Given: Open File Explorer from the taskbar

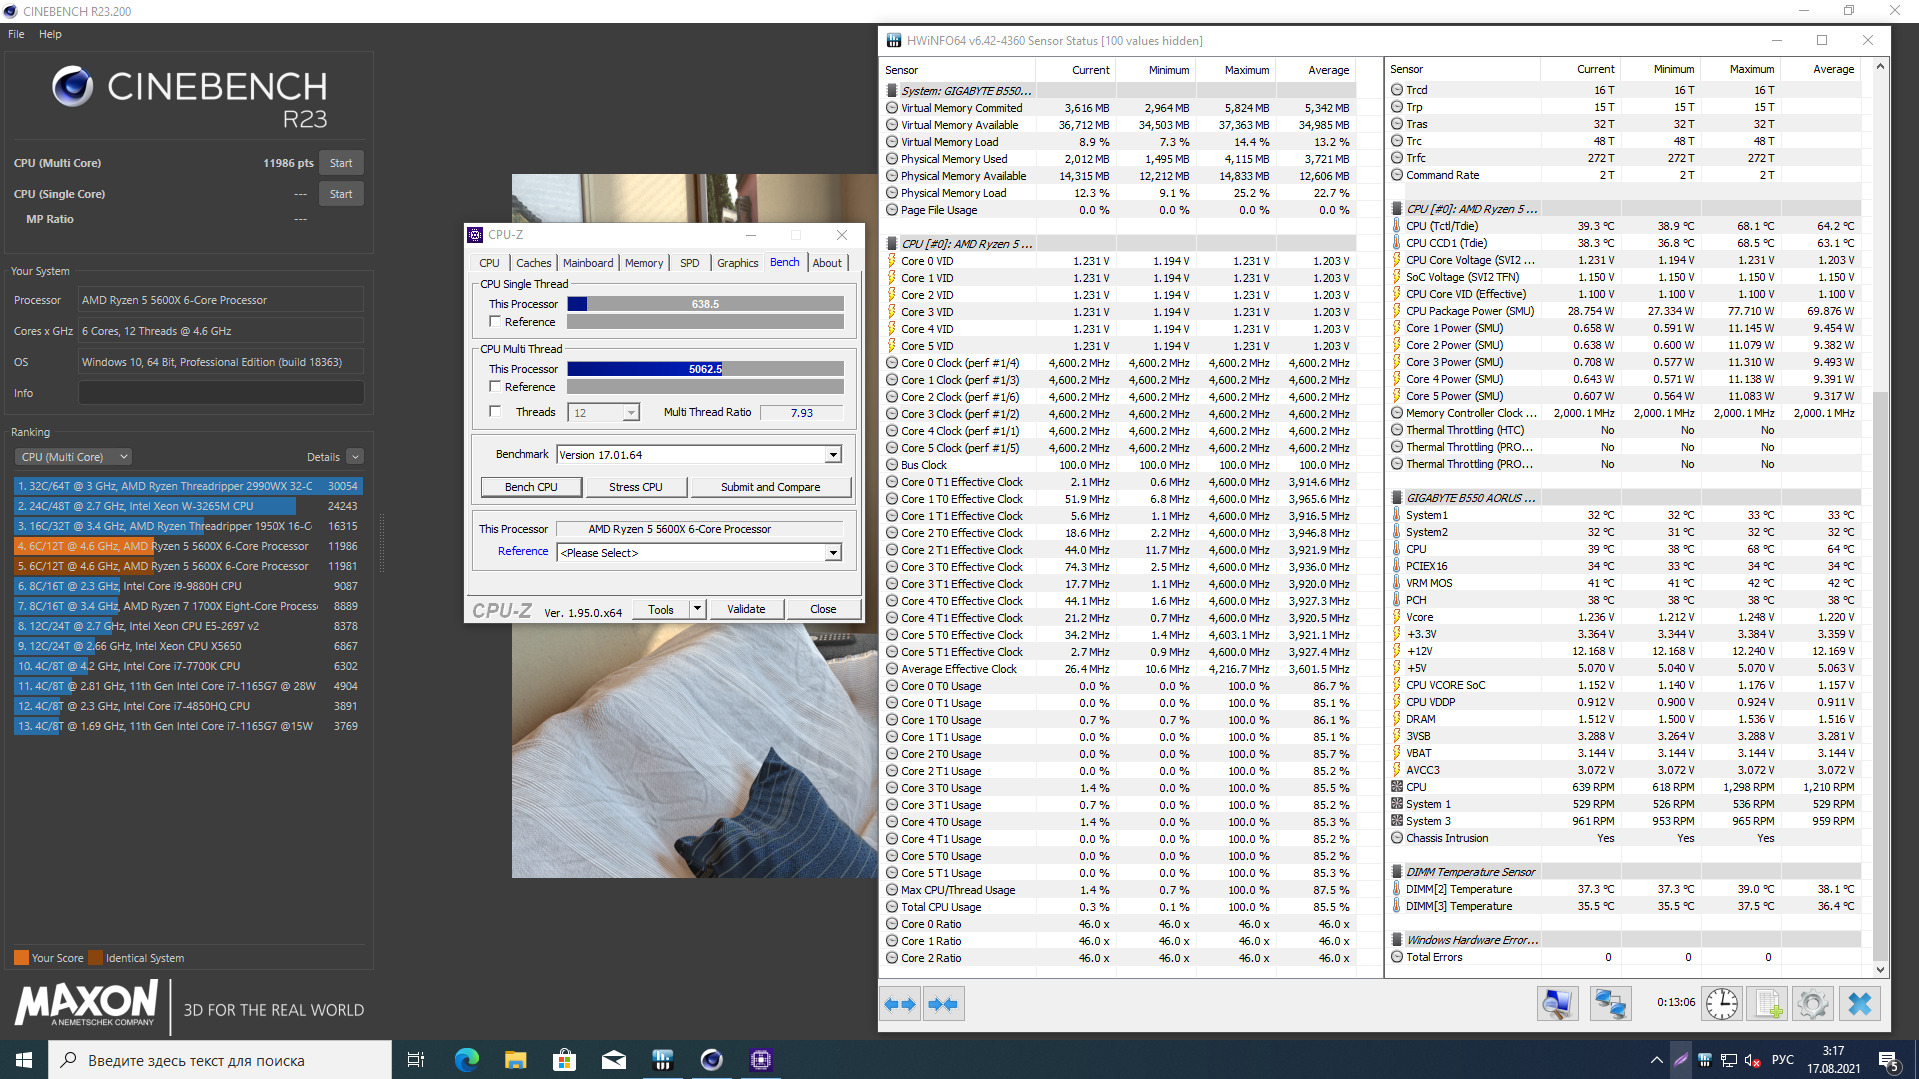Looking at the screenshot, I should (x=515, y=1060).
